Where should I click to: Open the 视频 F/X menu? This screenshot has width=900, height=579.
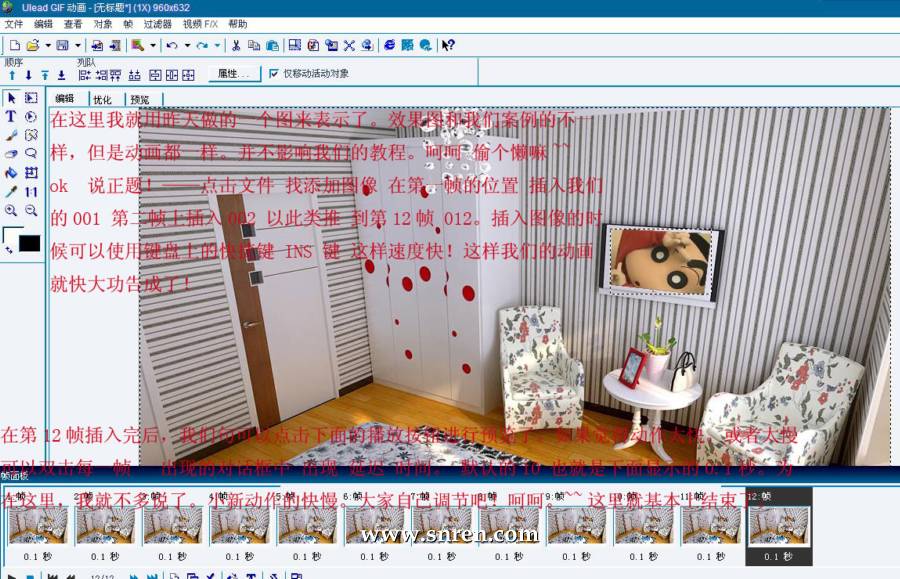pyautogui.click(x=200, y=24)
